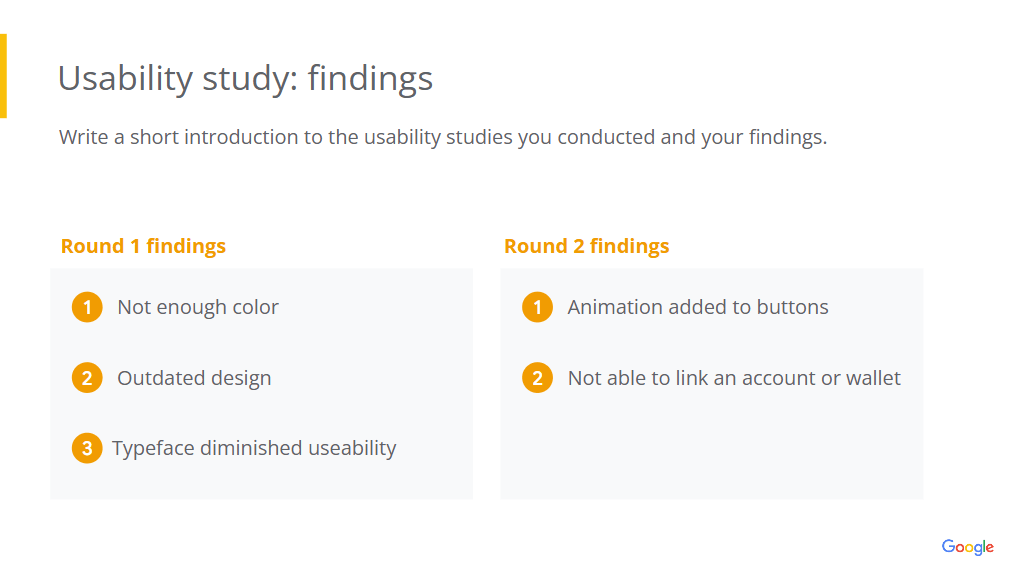1021x573 pixels.
Task: Click the orange number 1 badge under Round 1
Action: (87, 307)
